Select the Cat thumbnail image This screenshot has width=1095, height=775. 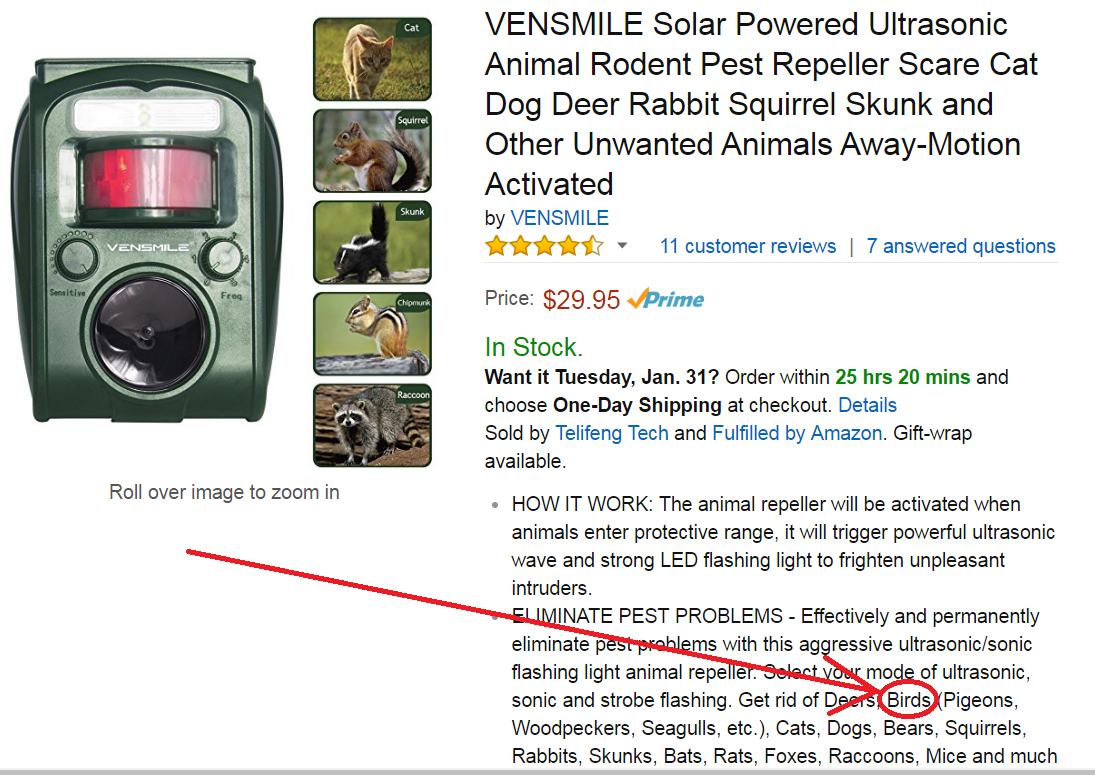[372, 59]
